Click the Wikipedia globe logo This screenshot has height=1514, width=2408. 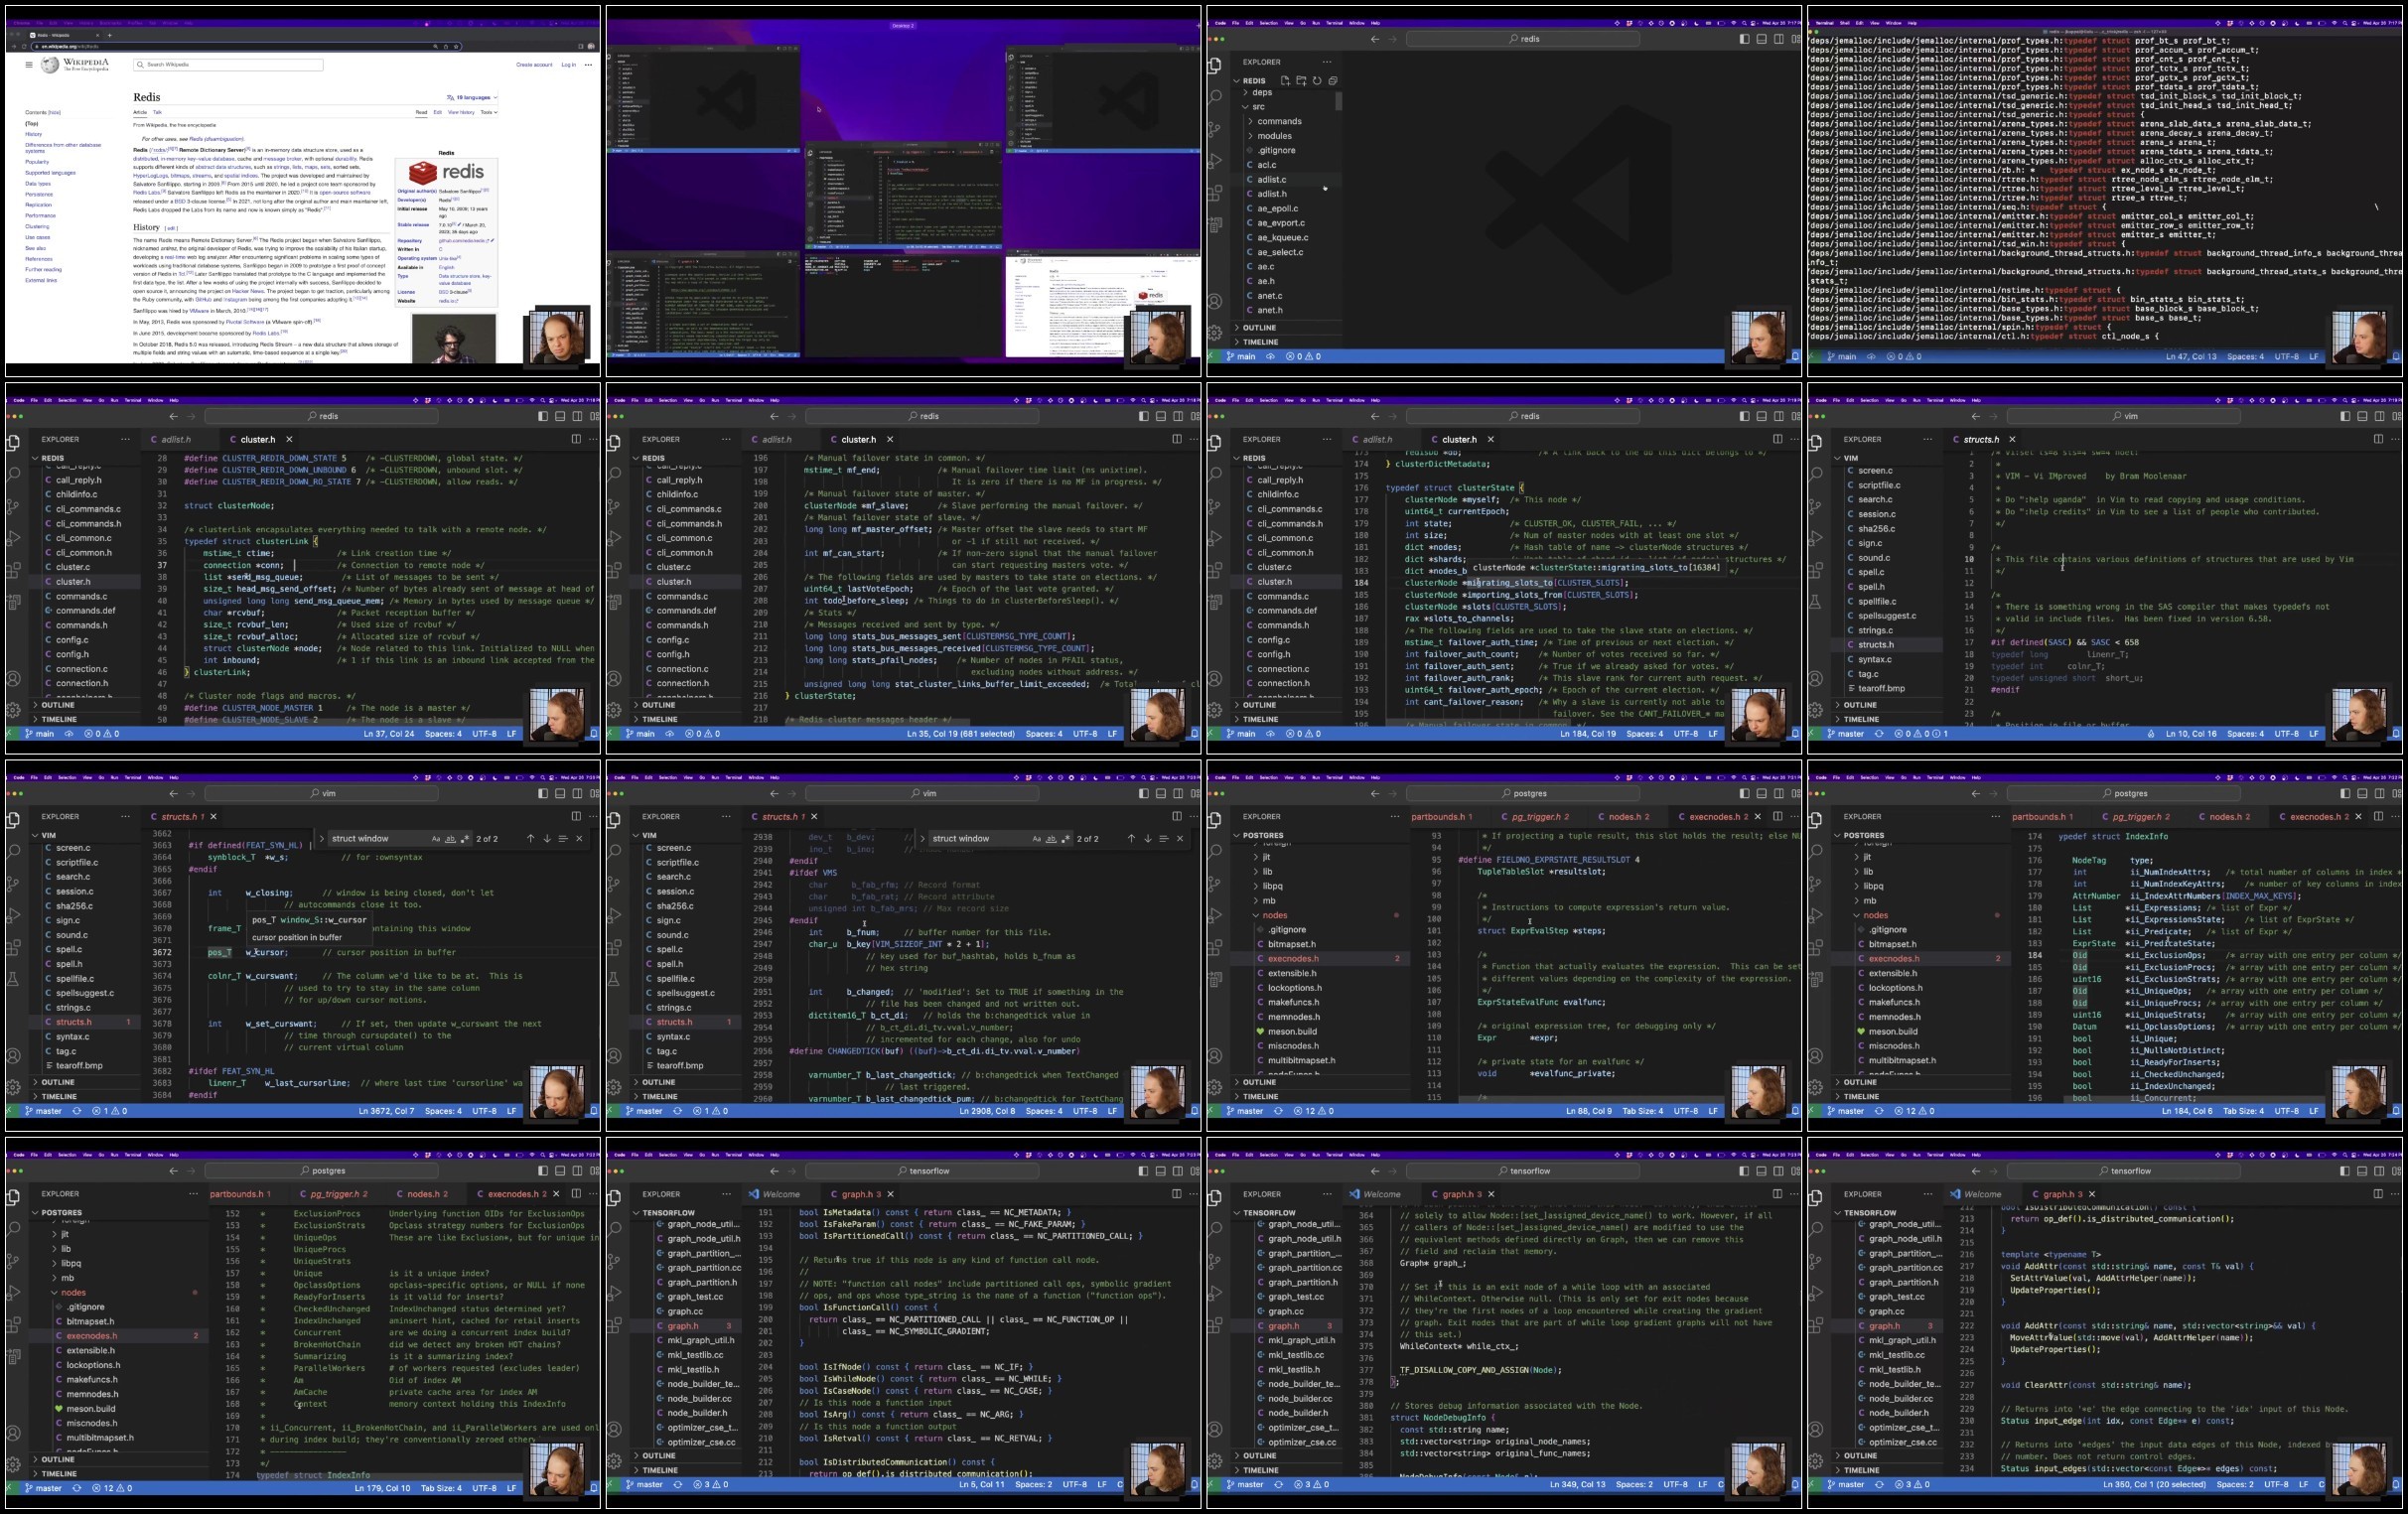click(x=50, y=64)
